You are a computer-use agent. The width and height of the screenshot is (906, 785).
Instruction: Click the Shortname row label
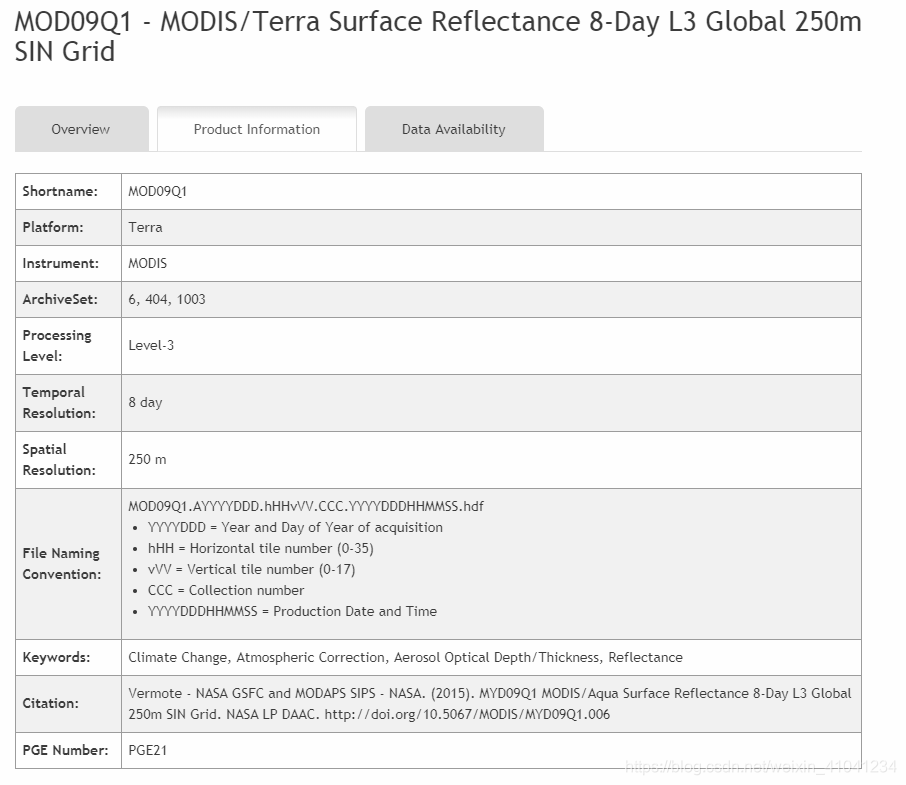60,192
